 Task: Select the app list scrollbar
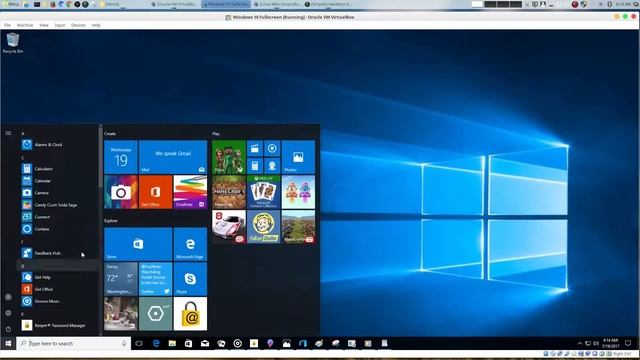click(100, 157)
